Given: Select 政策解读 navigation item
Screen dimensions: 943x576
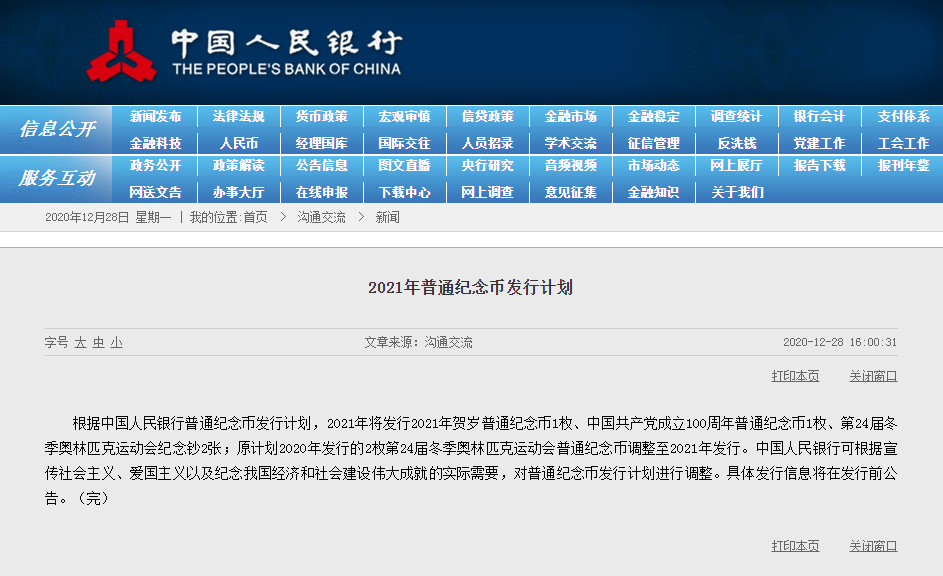Looking at the screenshot, I should point(238,165).
